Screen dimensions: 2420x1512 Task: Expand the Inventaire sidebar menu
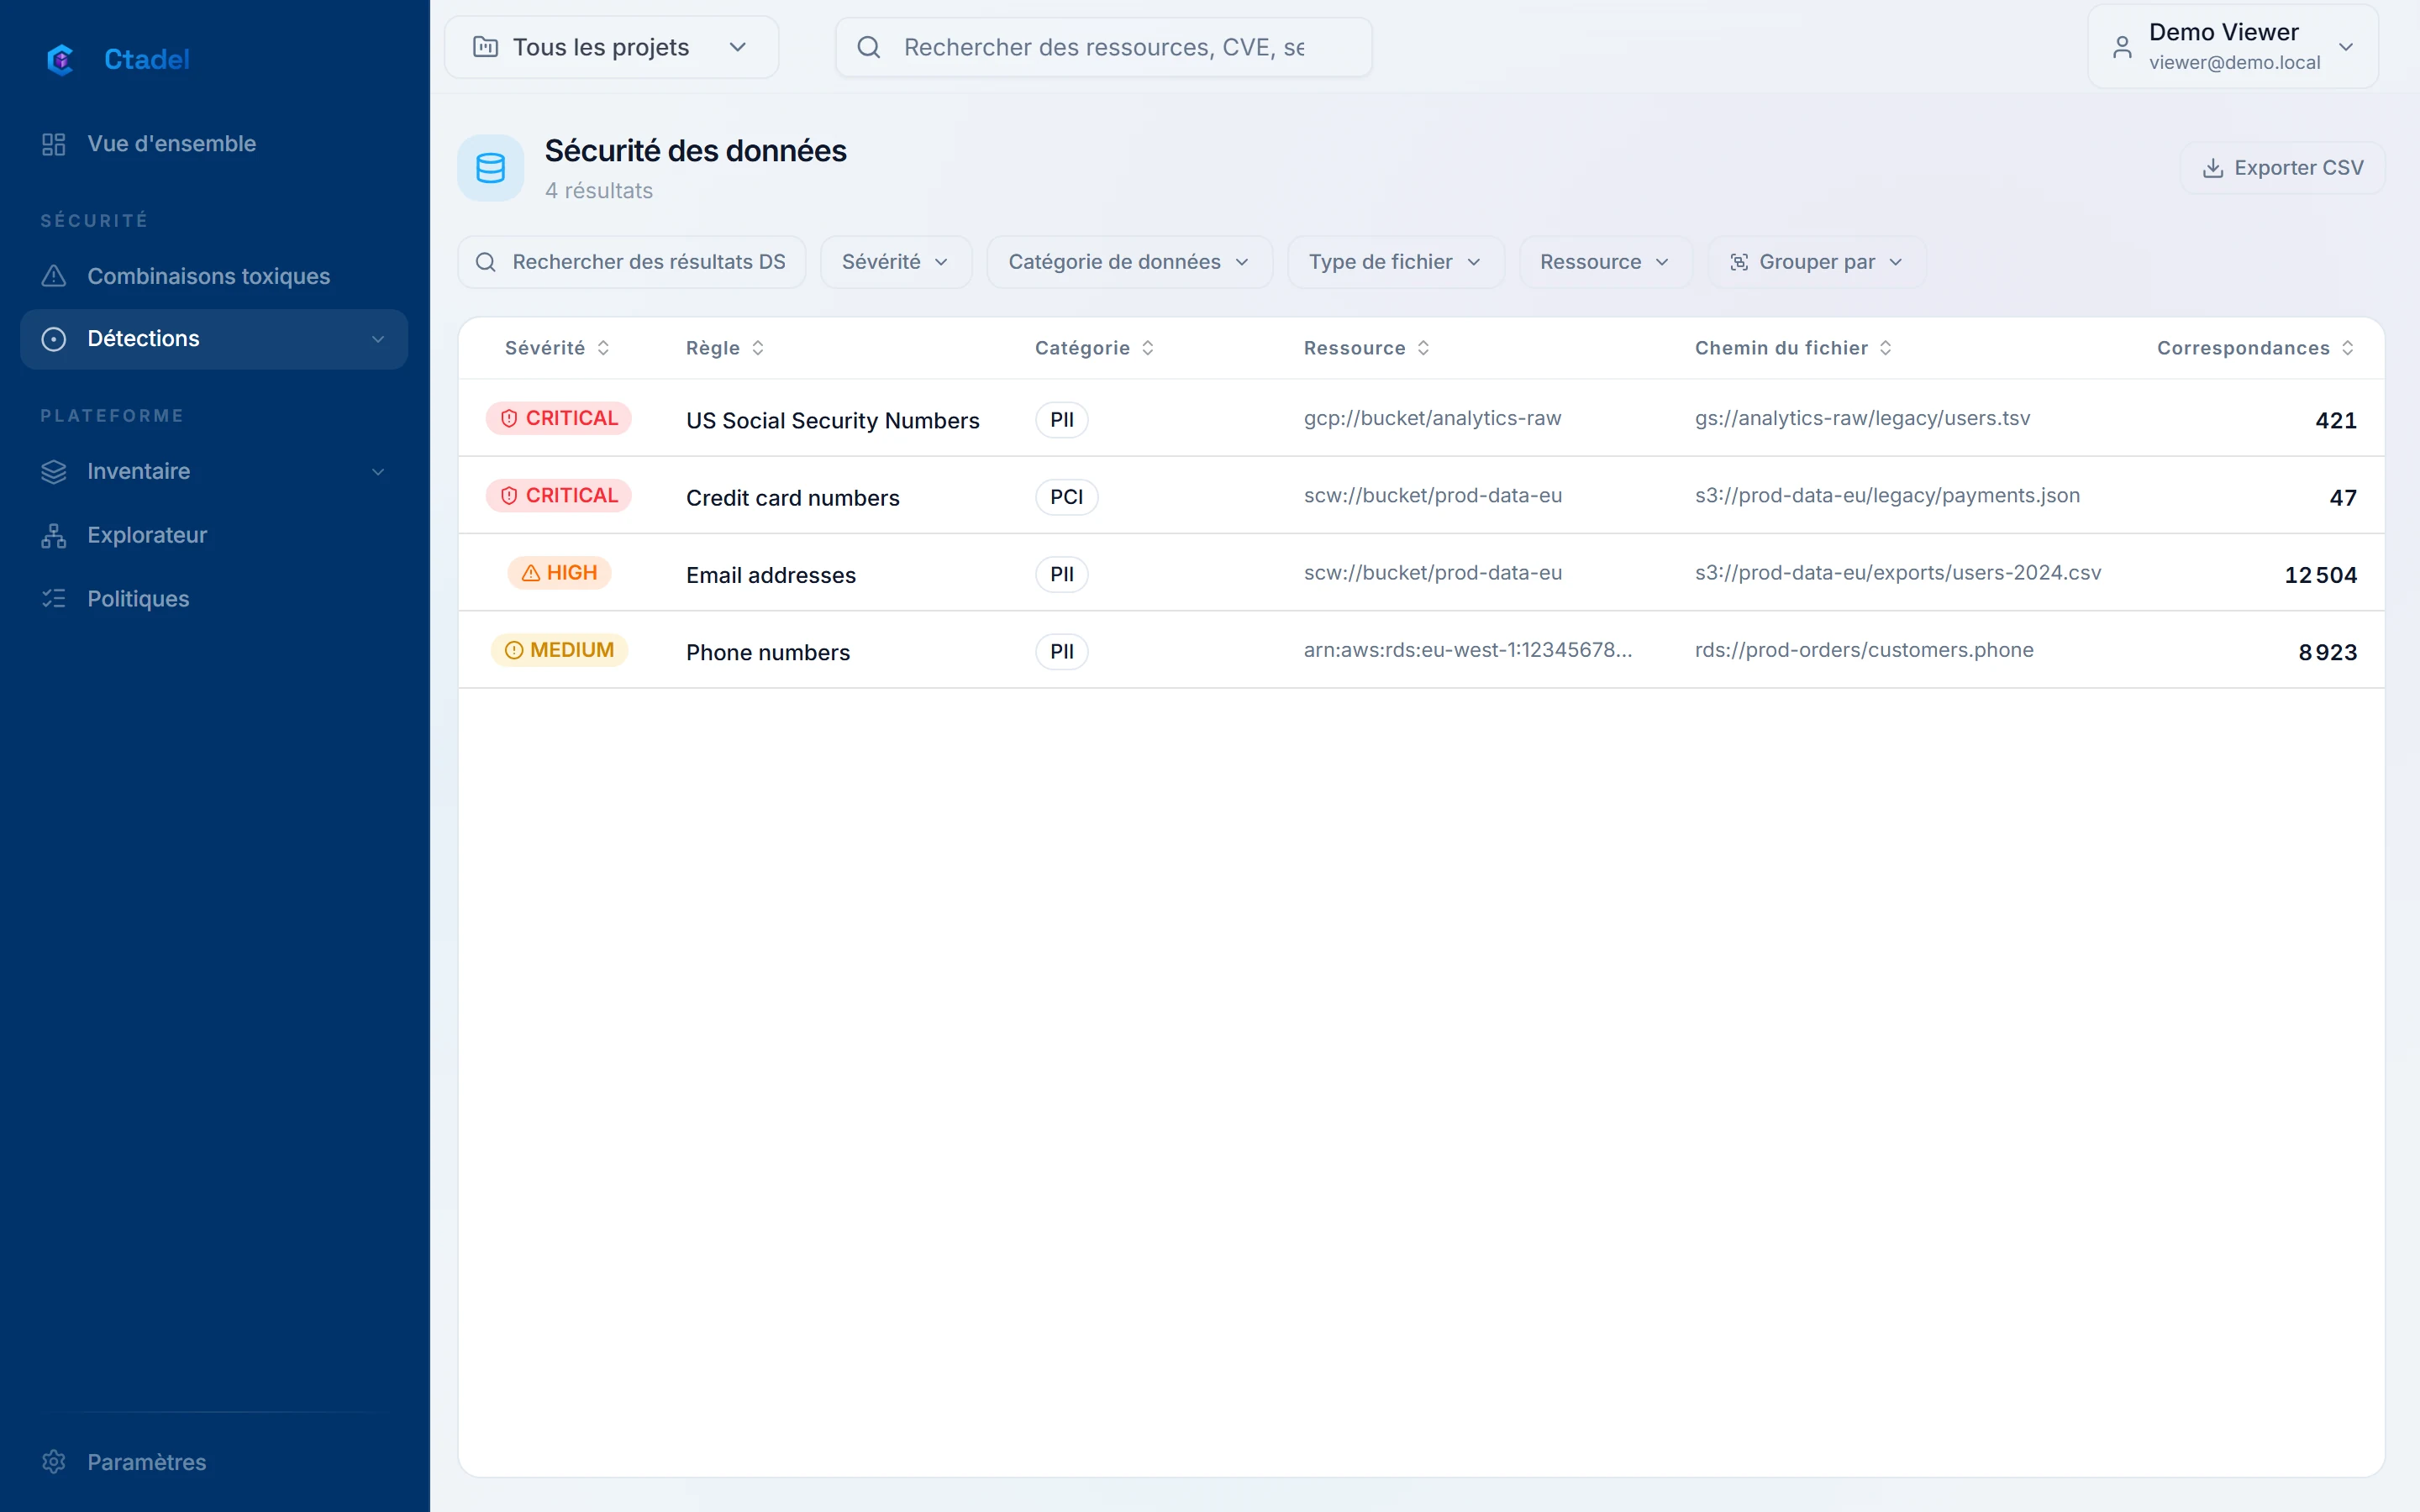tap(214, 471)
